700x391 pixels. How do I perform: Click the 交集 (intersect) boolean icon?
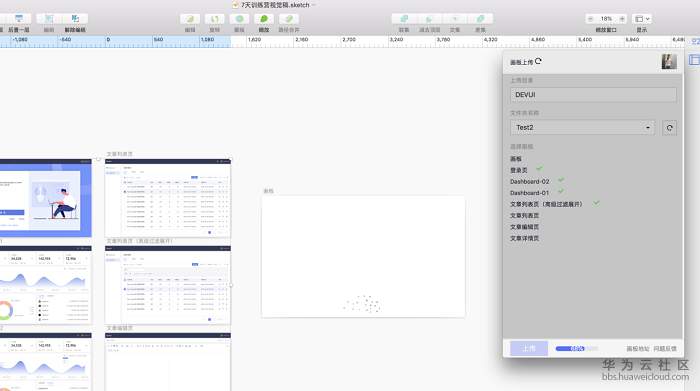(455, 19)
